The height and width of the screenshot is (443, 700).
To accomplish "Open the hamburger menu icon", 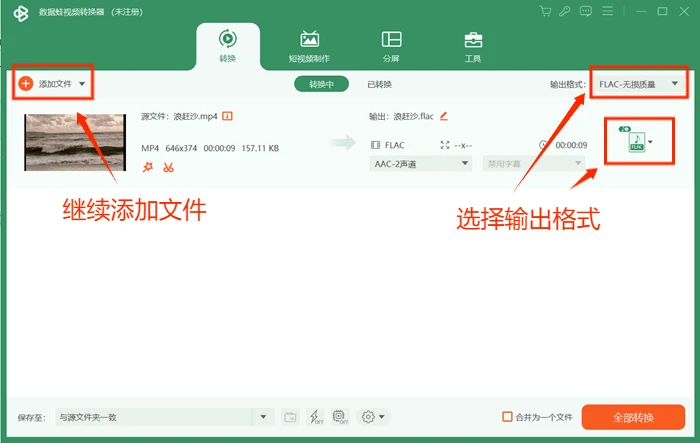I will tap(608, 11).
